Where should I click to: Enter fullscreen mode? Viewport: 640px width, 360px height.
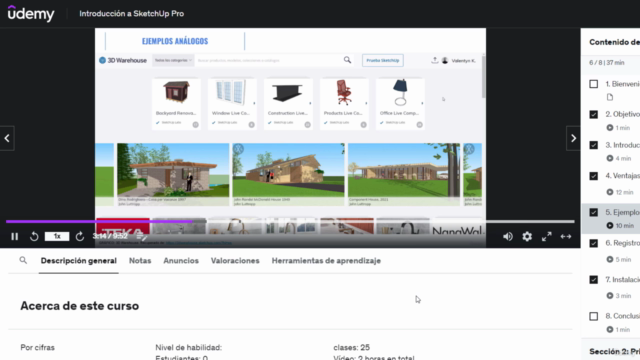point(547,236)
